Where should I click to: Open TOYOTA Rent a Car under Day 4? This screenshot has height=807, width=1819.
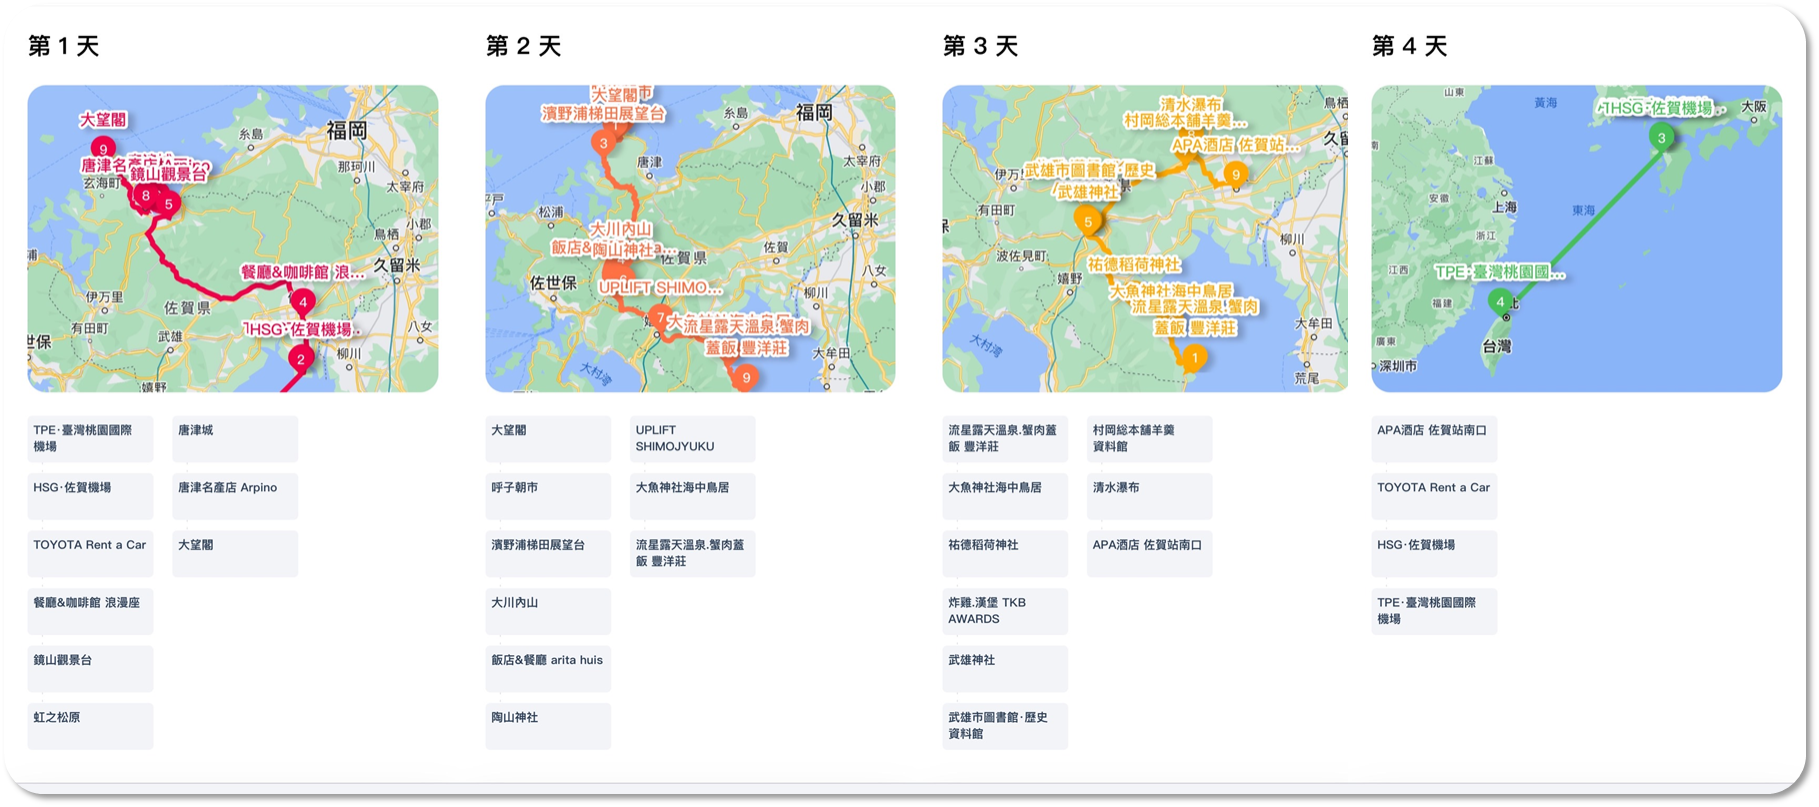(1435, 496)
